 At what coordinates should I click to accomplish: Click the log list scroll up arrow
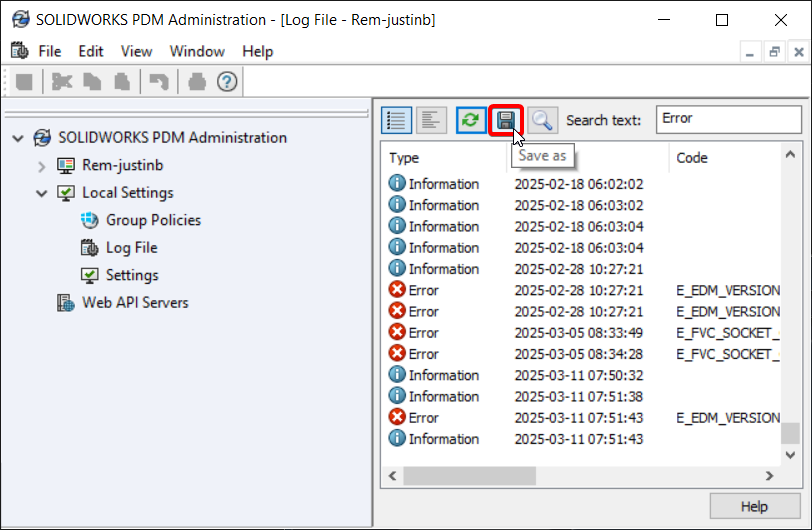(790, 154)
